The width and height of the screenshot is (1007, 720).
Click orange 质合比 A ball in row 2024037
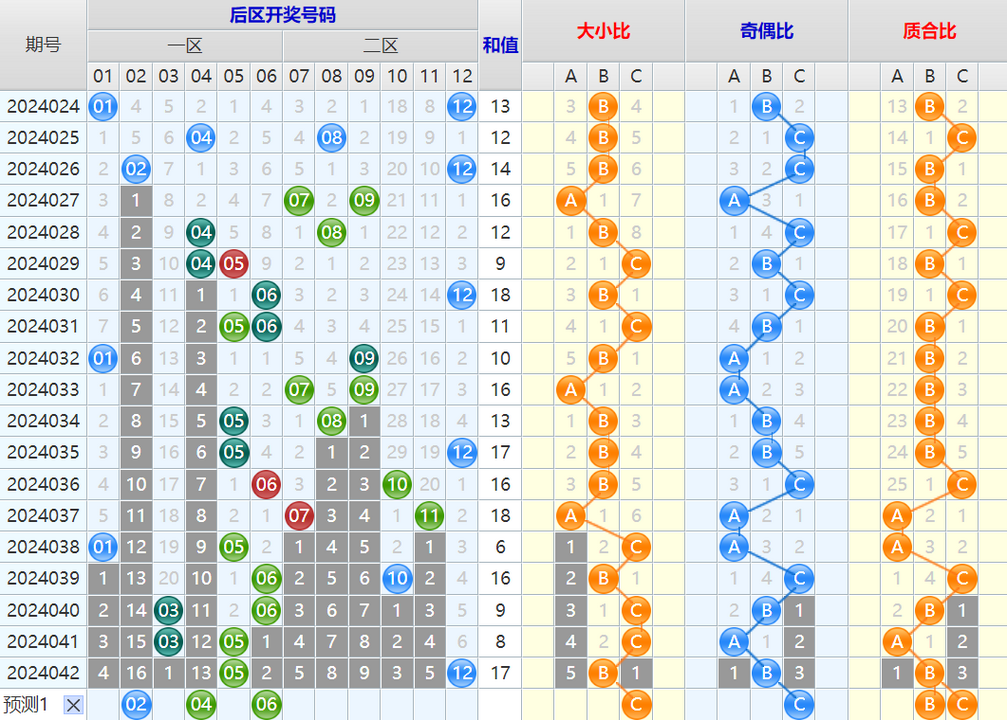coord(897,515)
